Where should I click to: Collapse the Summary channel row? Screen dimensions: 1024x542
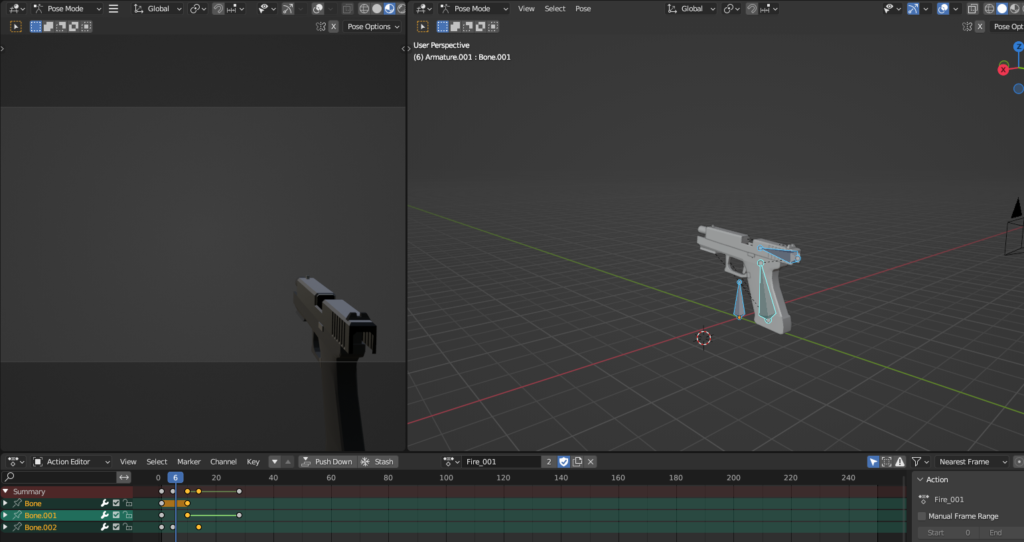[x=5, y=491]
